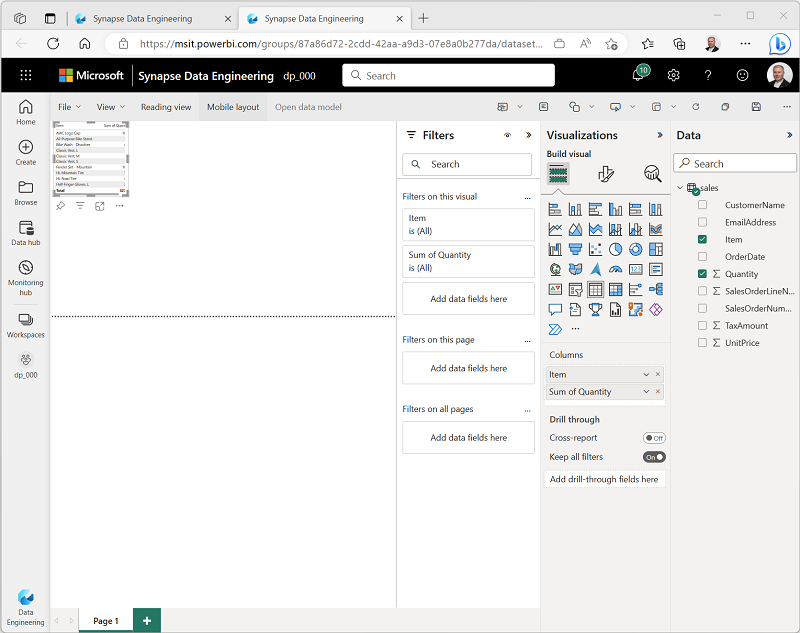Screen dimensions: 800x633
Task: Open settings gear in header
Action: point(673,75)
